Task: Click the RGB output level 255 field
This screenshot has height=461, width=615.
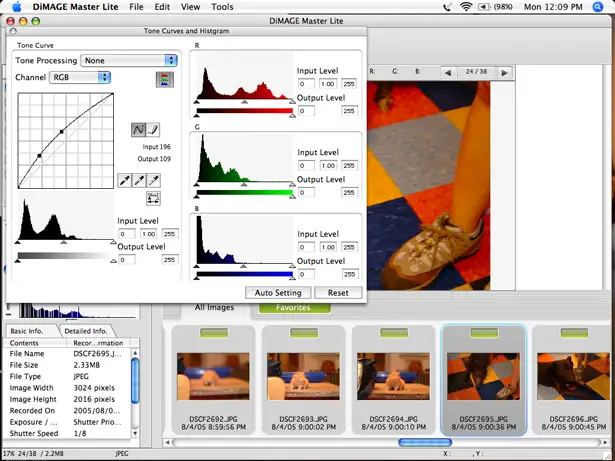Action: click(x=169, y=260)
